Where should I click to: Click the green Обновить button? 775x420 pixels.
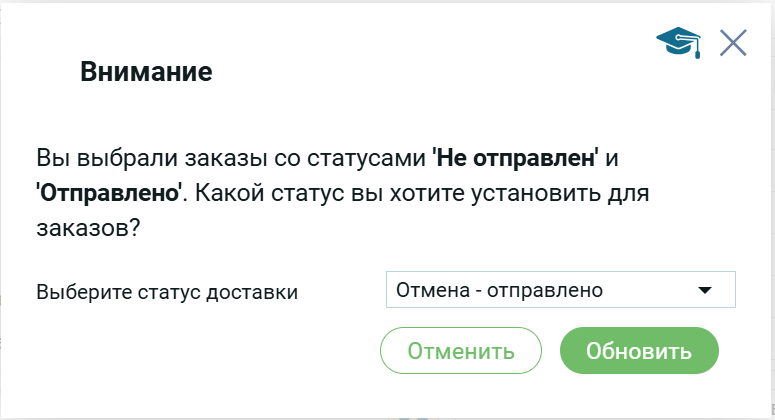click(x=639, y=351)
